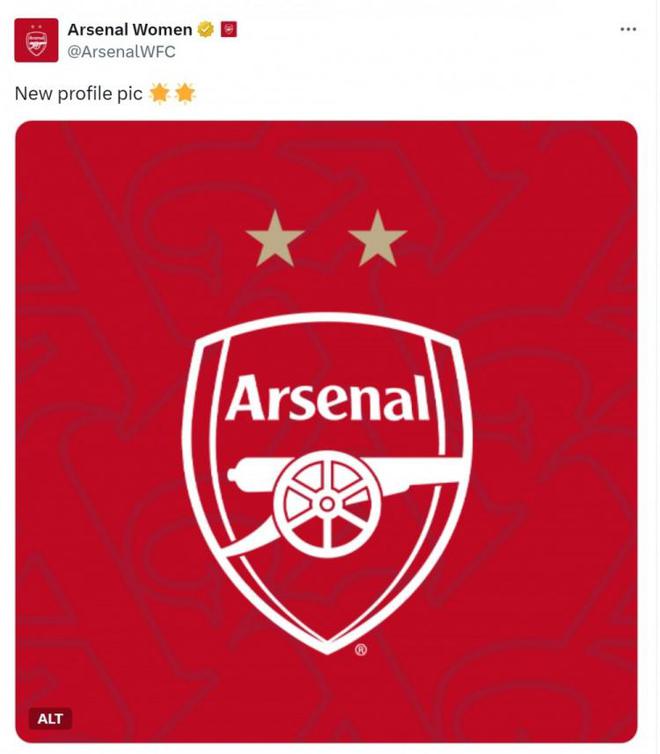Open the @ArsenalWFC handle link

pyautogui.click(x=121, y=51)
